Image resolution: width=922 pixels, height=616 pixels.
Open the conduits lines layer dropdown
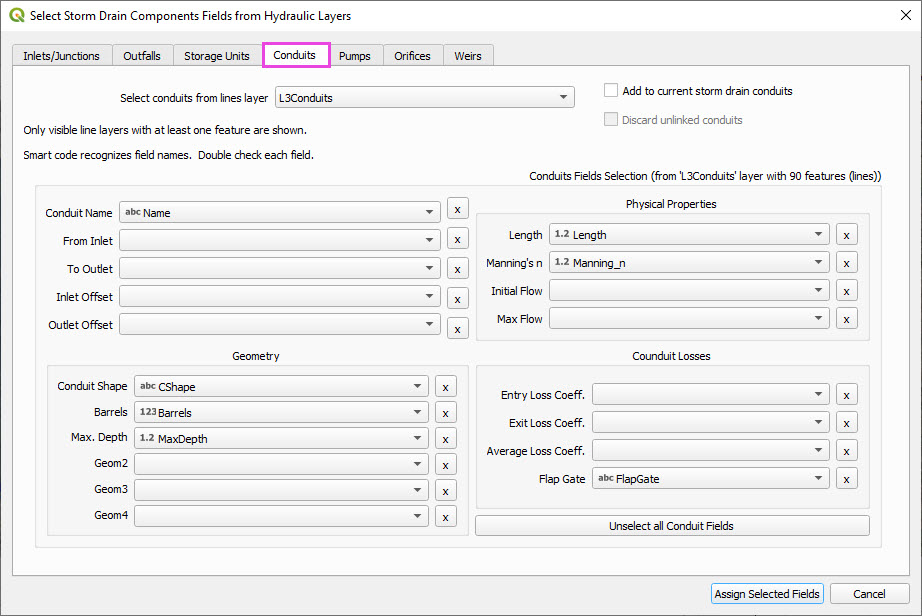(424, 98)
